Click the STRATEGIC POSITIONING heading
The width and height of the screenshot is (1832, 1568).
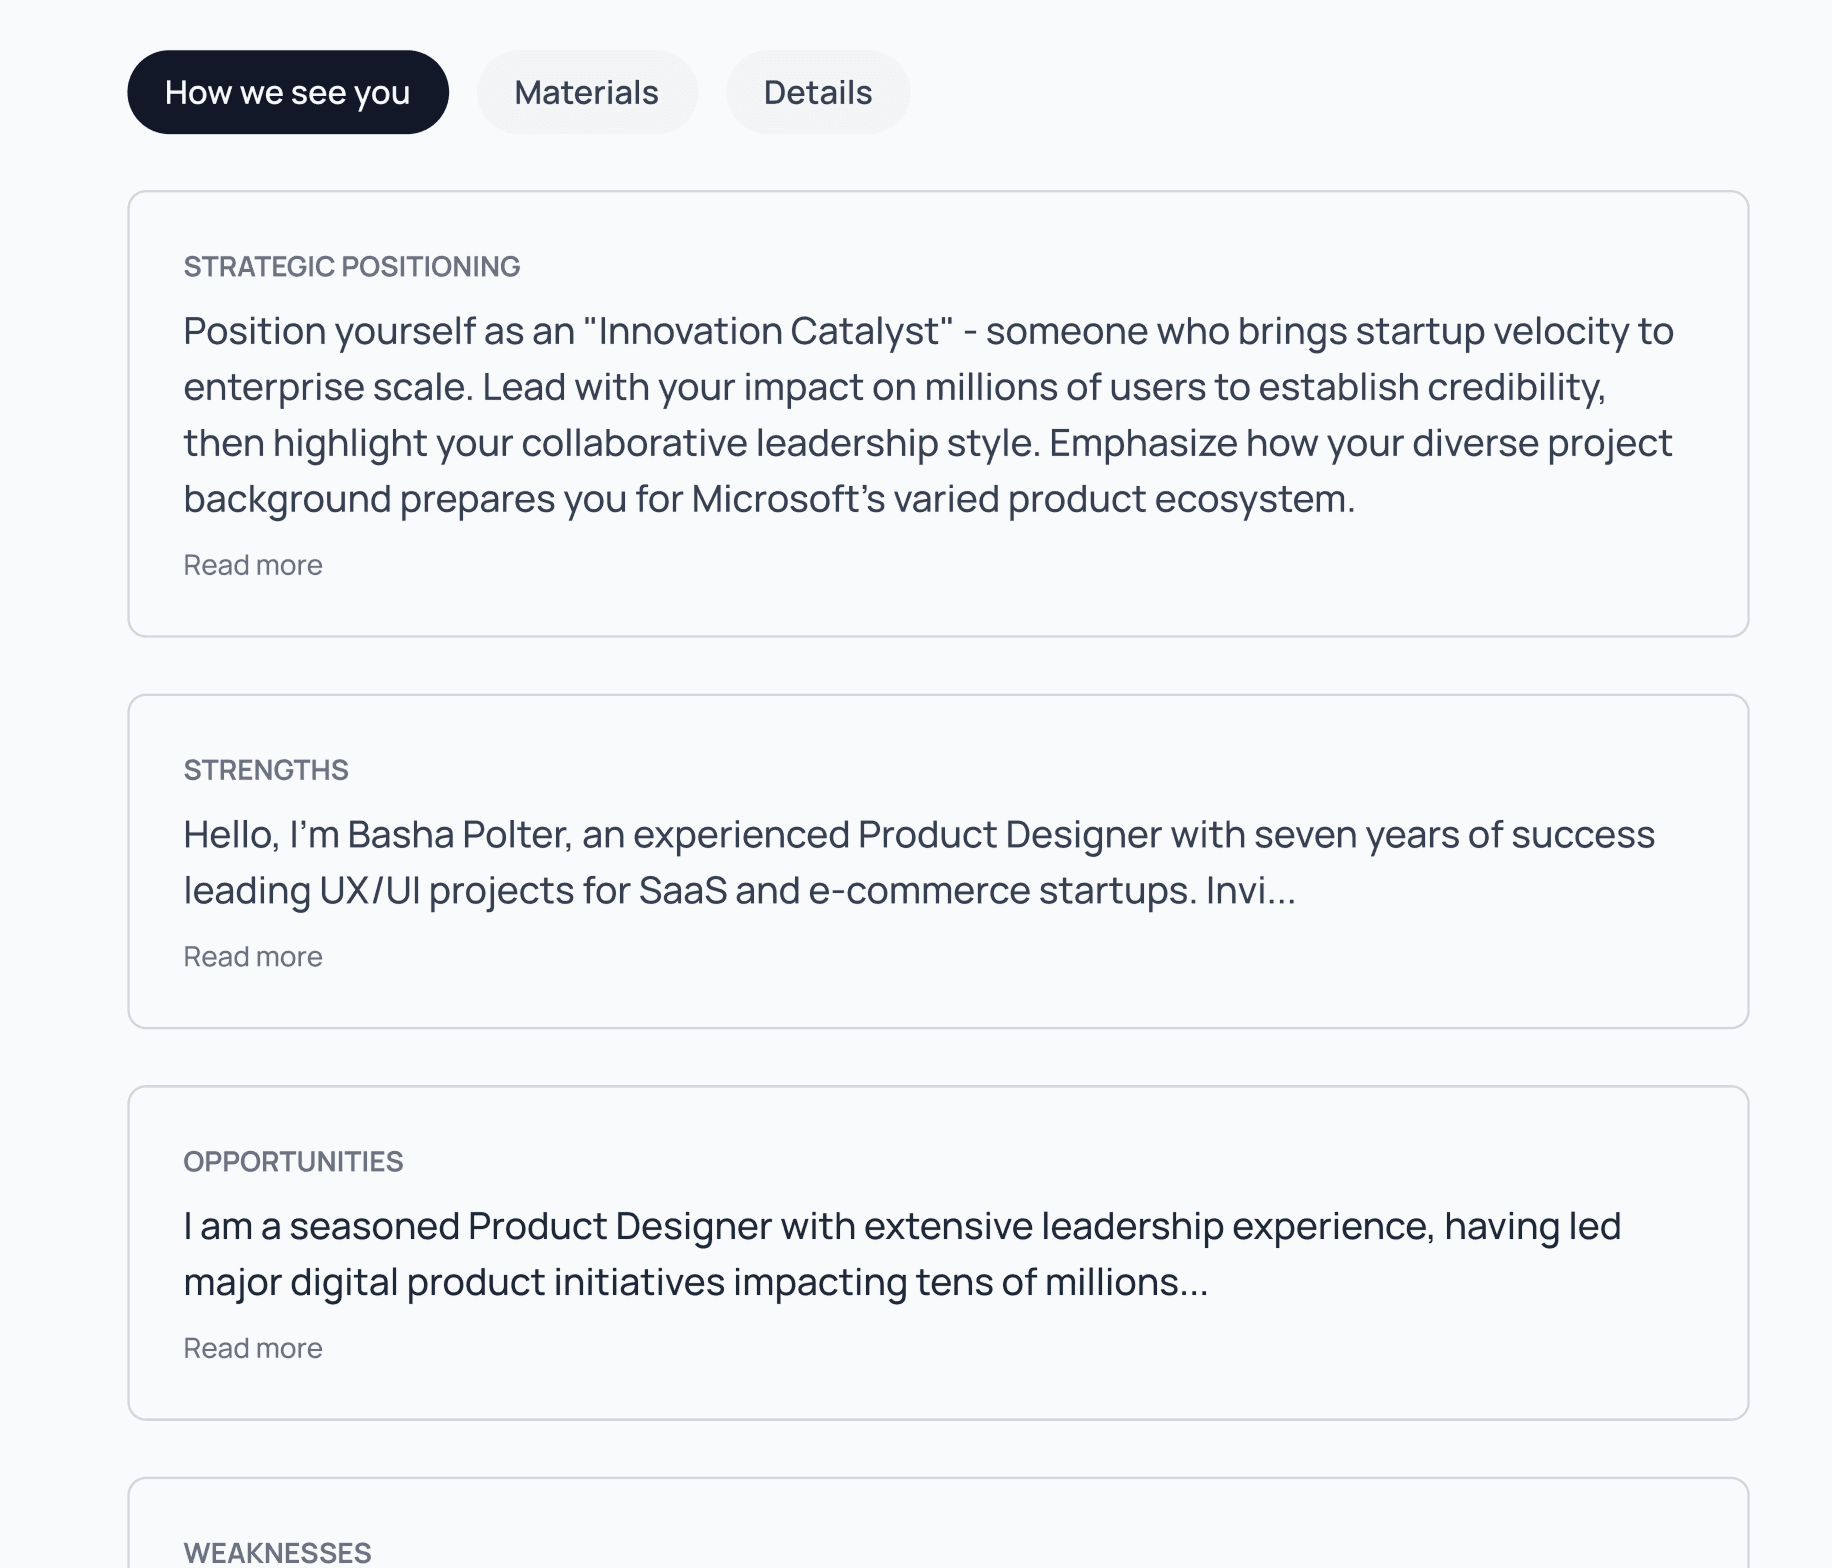coord(352,267)
